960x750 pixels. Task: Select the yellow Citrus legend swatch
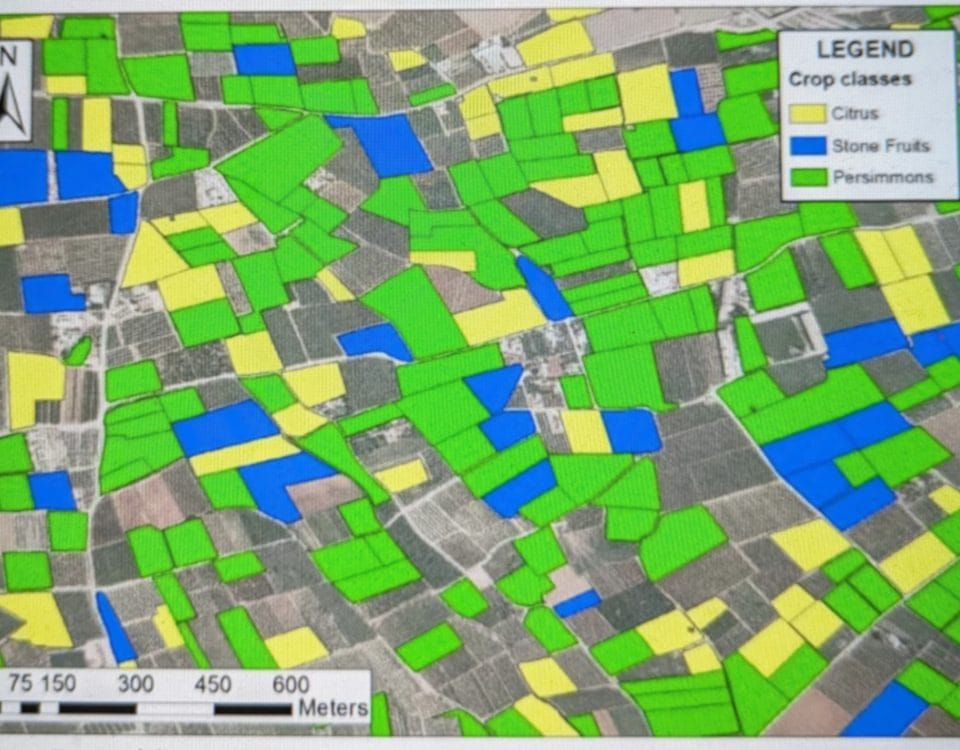click(808, 113)
